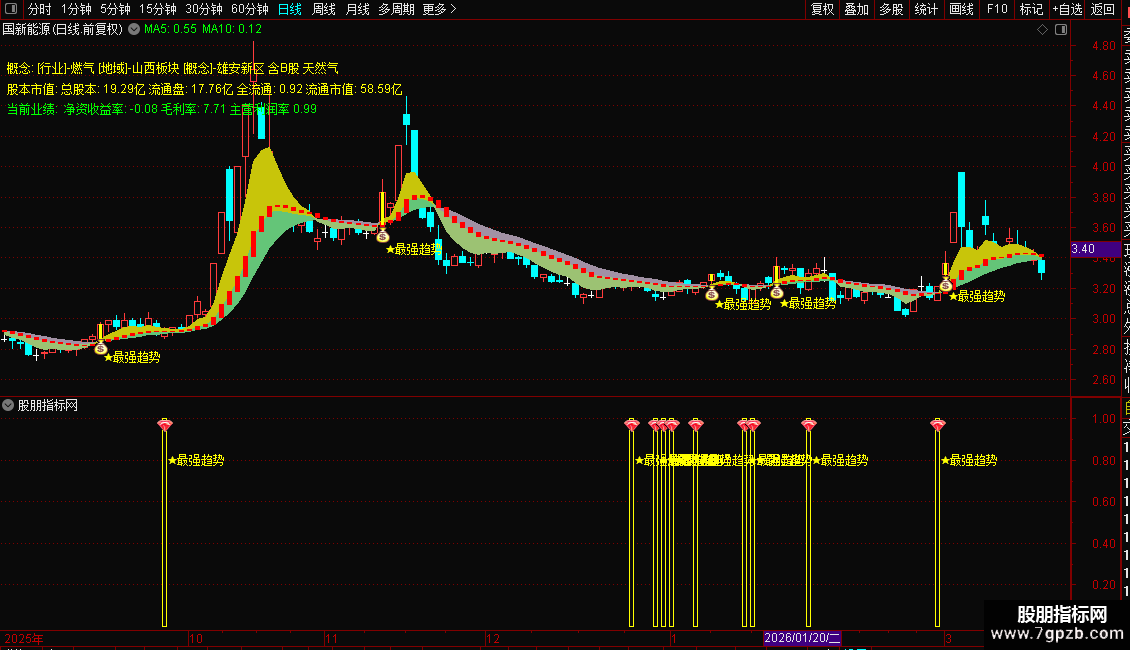Click the money bag icon near March
Viewport: 1130px width, 650px height.
[946, 285]
